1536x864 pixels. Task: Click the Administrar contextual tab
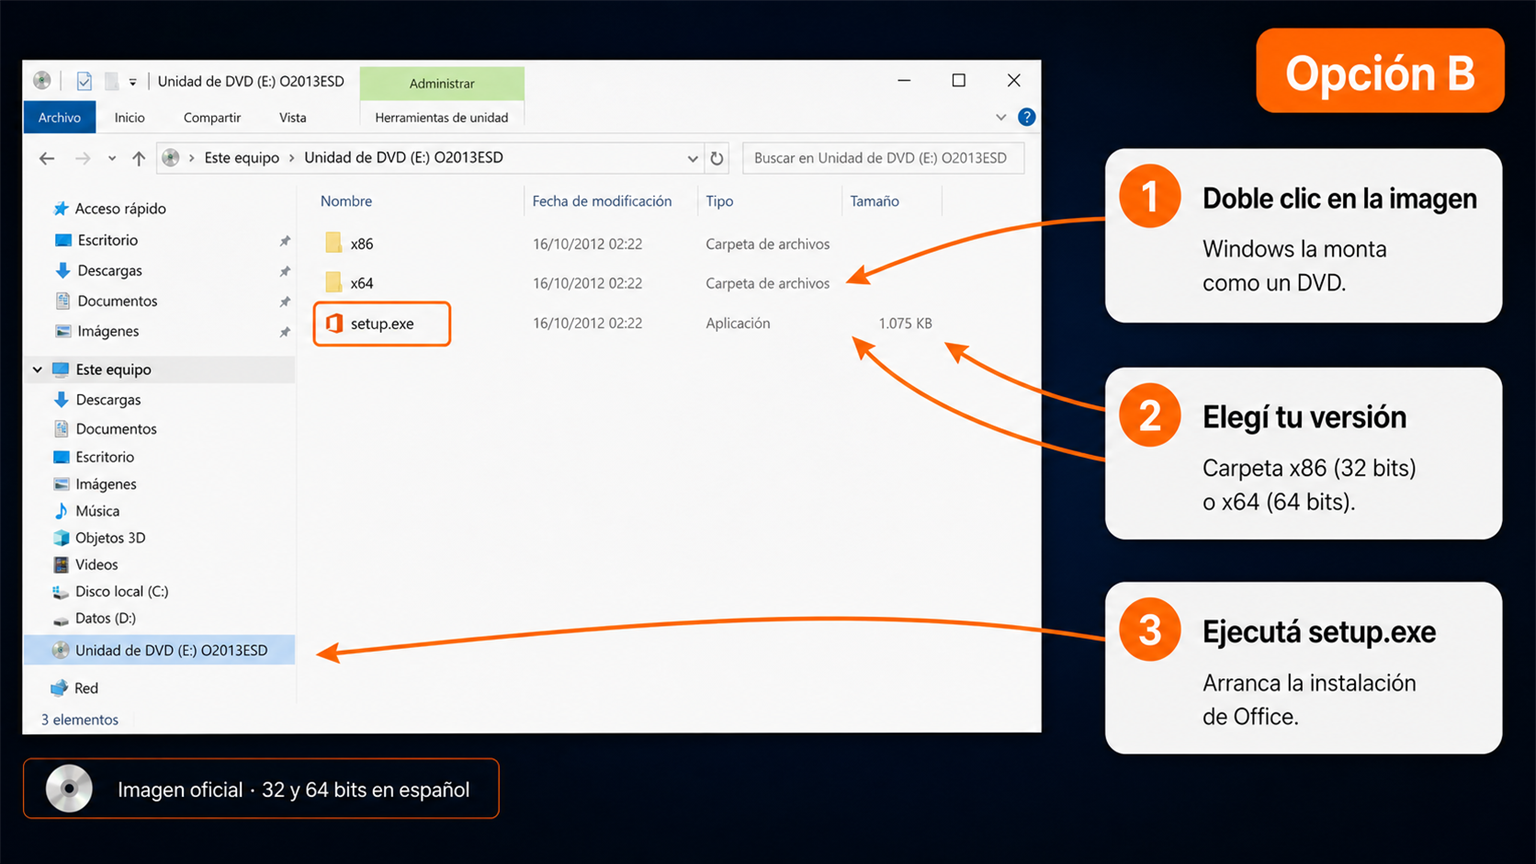coord(442,83)
